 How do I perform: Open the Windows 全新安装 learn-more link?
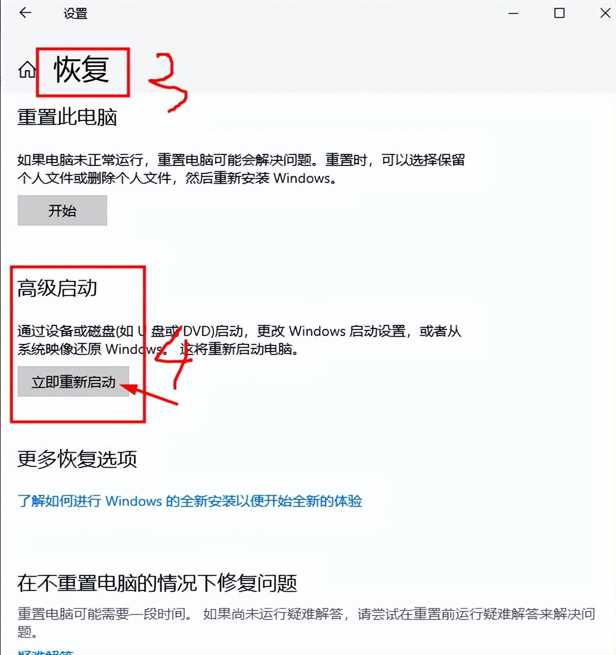tap(190, 500)
